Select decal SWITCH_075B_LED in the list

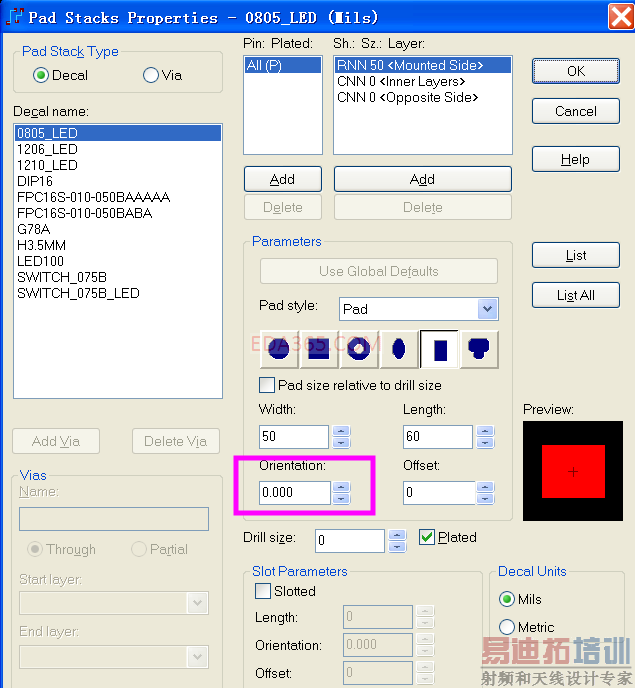click(x=118, y=293)
